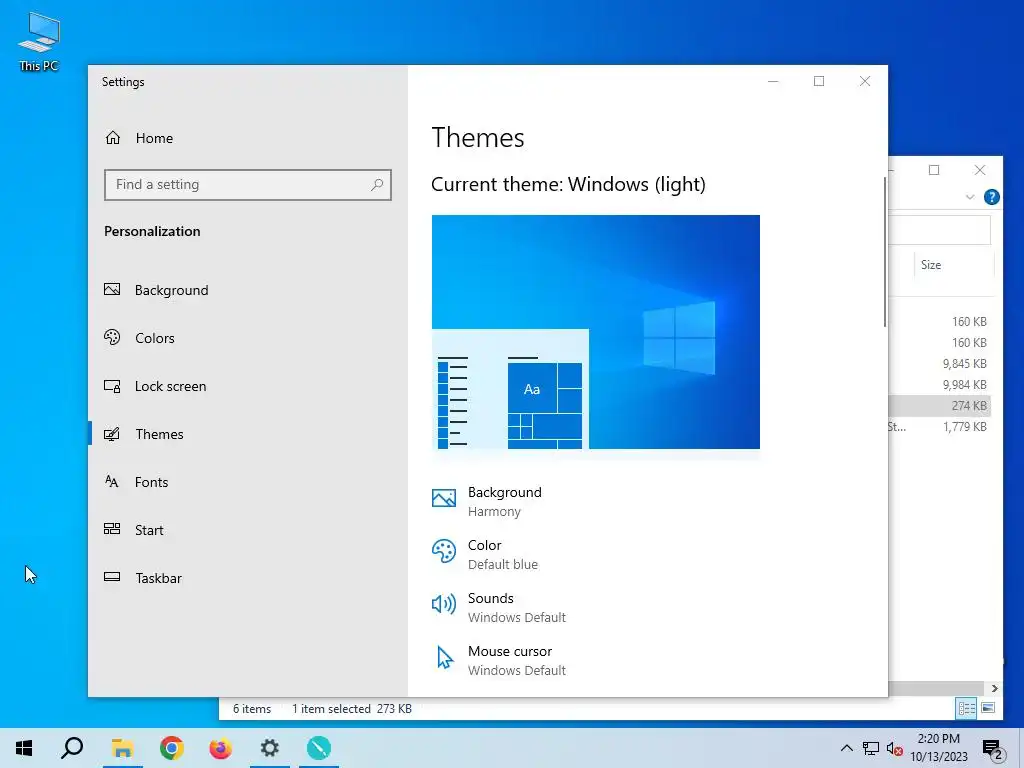This screenshot has height=768, width=1024.
Task: Open Fonts settings page
Action: (136, 482)
